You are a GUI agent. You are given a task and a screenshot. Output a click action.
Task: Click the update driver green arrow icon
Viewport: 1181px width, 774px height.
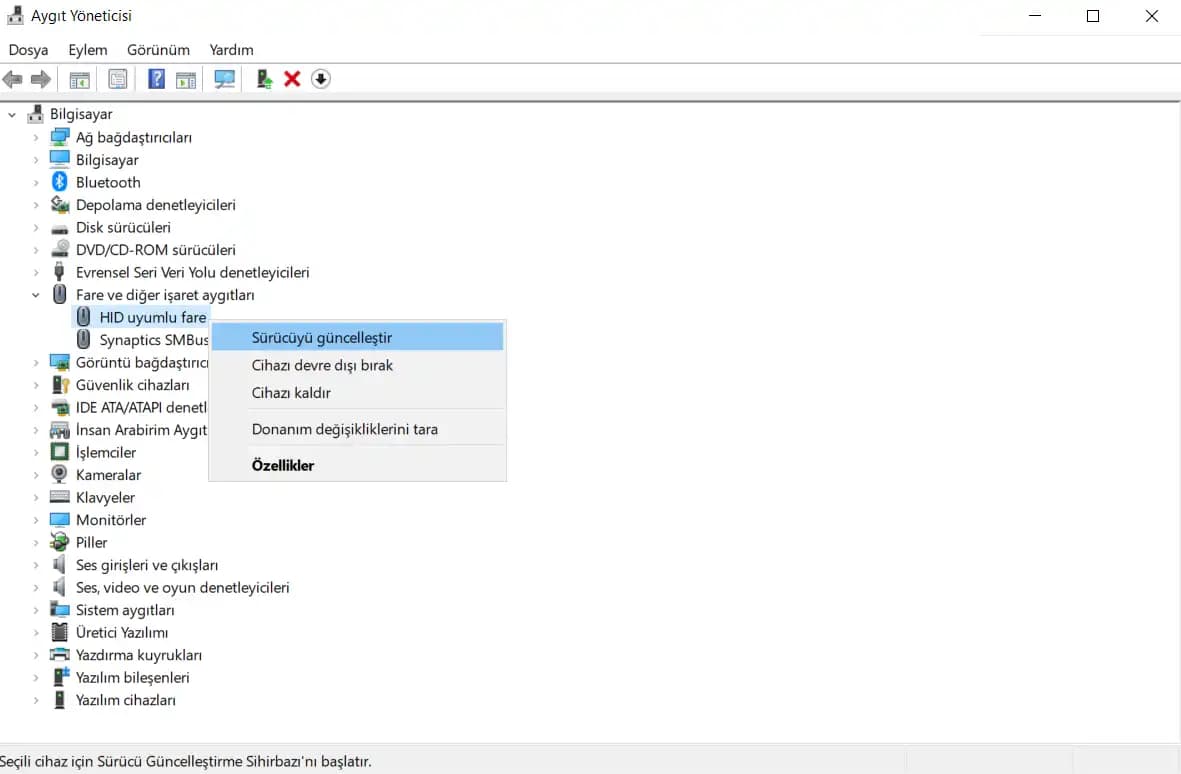click(264, 79)
